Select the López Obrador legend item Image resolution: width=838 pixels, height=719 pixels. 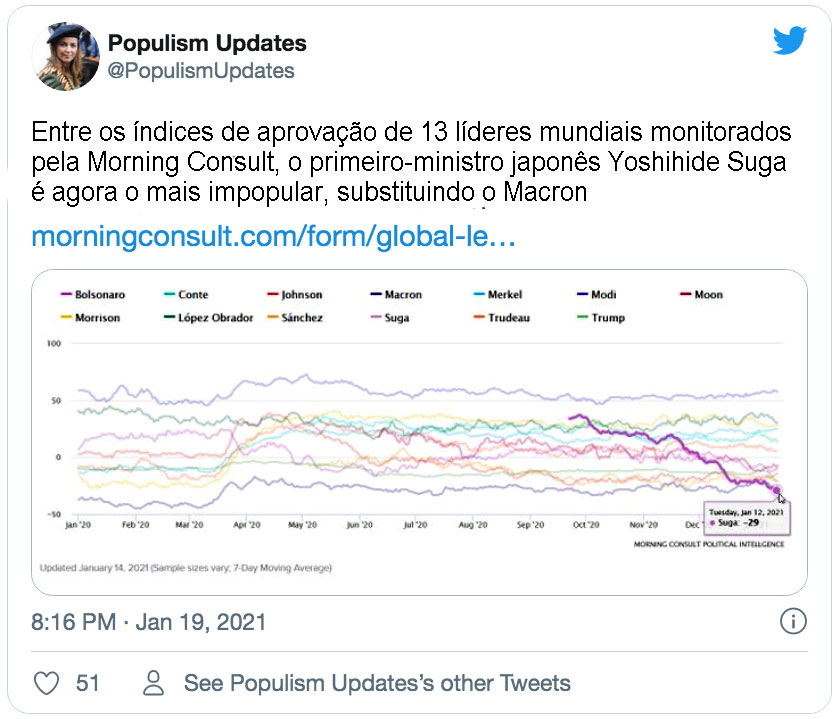point(208,318)
